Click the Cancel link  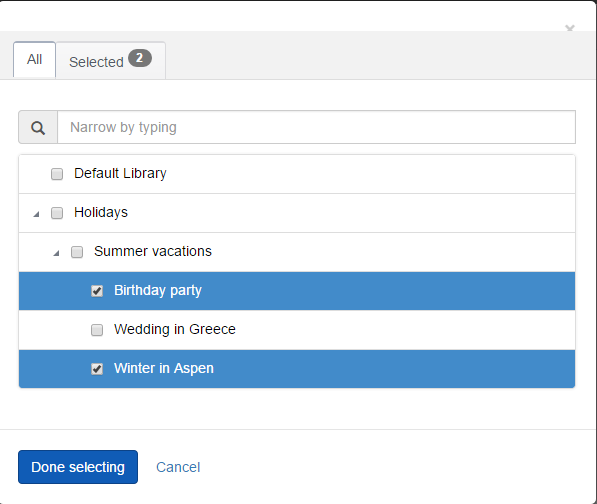point(178,467)
